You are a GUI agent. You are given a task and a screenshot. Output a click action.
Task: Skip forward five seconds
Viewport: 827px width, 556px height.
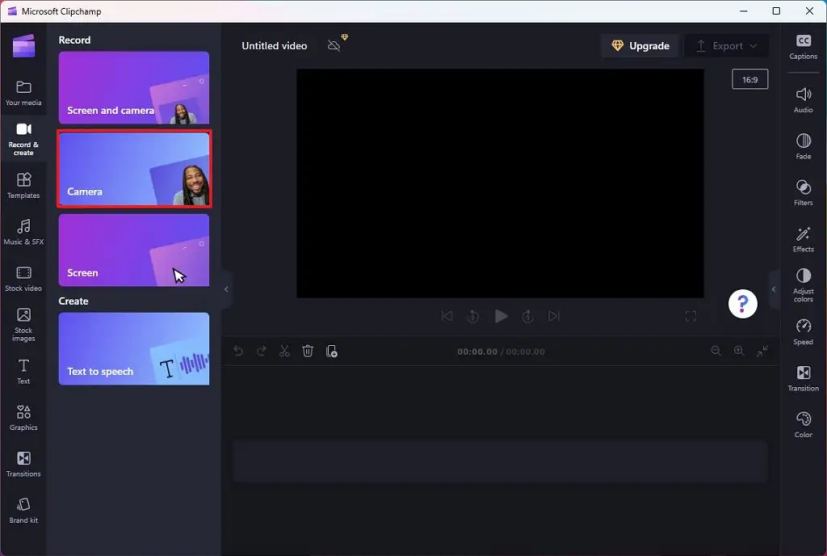(x=527, y=316)
